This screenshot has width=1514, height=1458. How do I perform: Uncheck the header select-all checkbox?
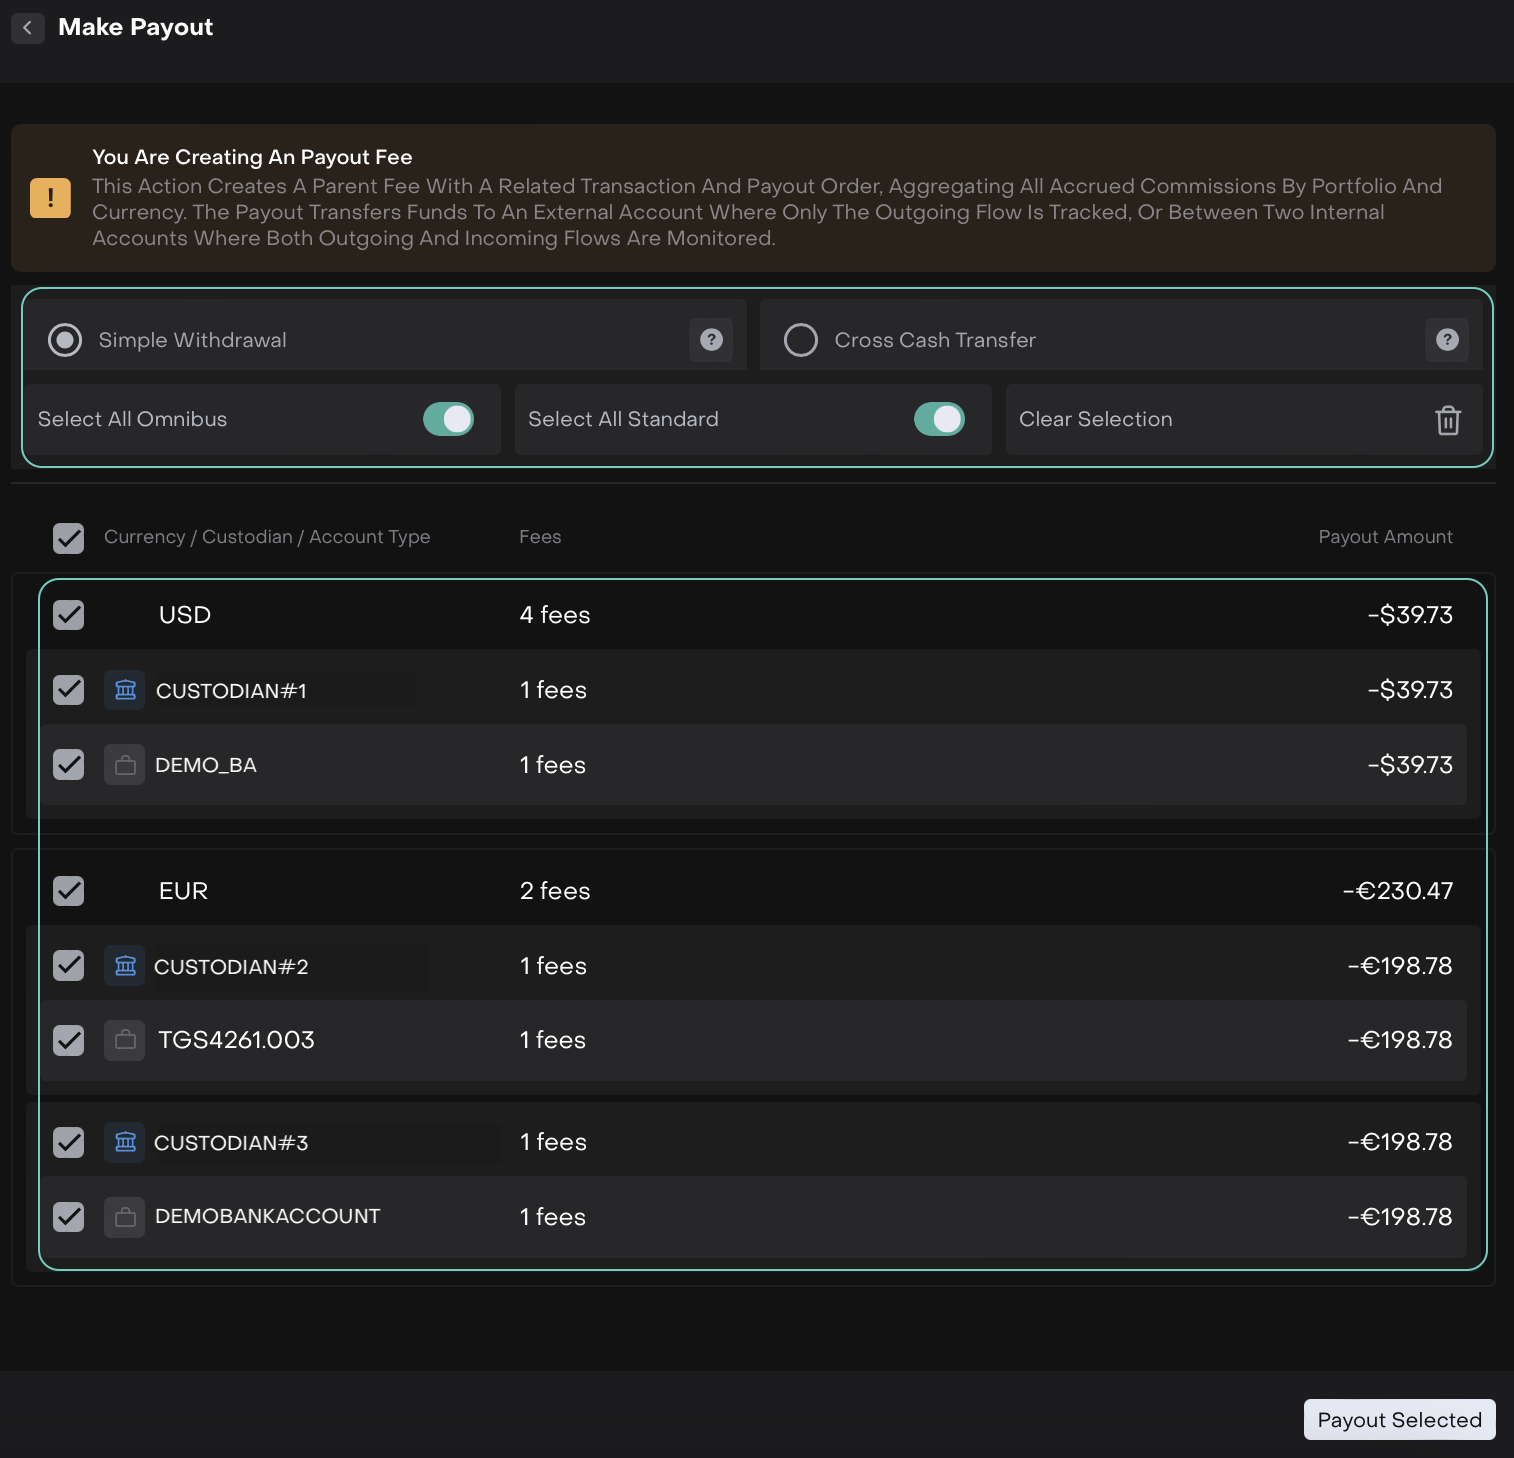coord(68,538)
